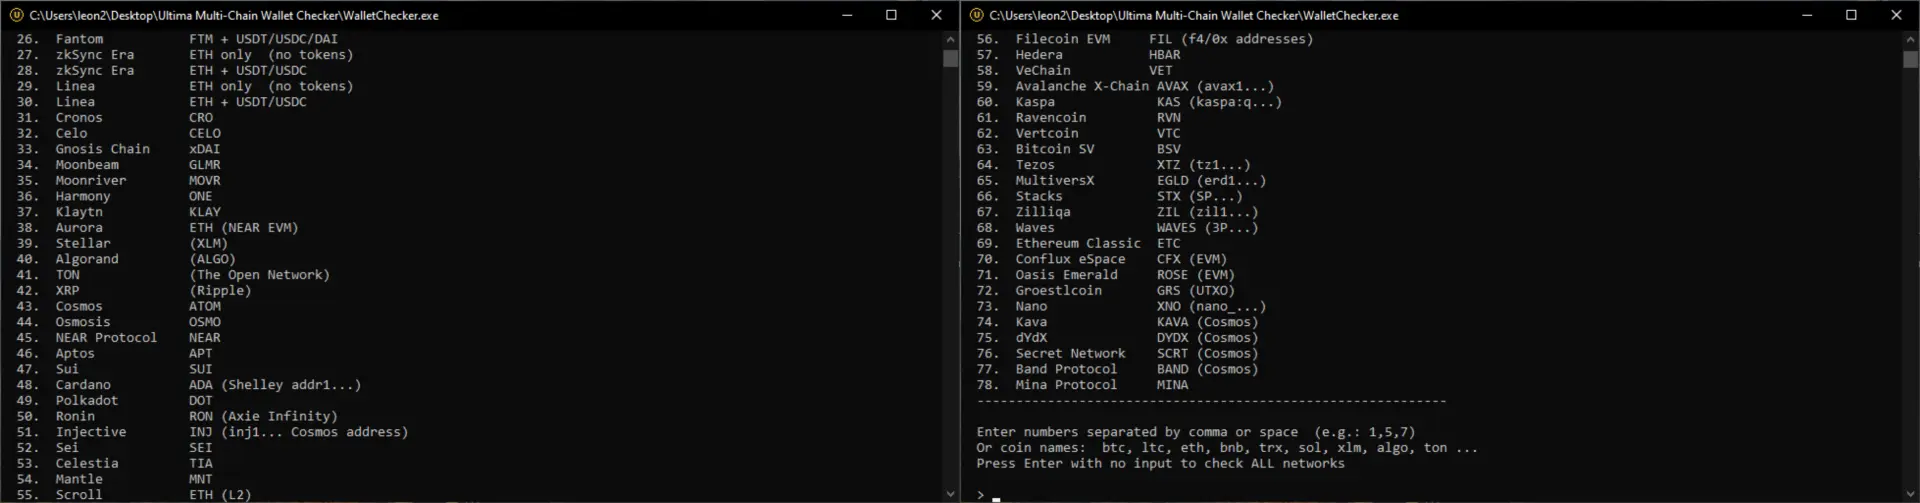Select row 50 Ronin
This screenshot has width=1920, height=503.
coord(177,416)
